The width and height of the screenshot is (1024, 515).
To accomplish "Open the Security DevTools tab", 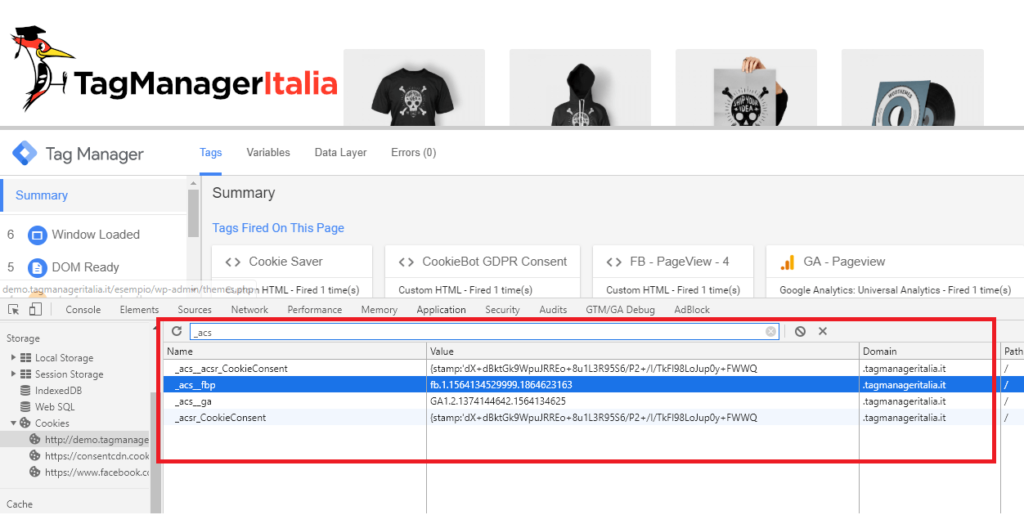I will (x=502, y=309).
